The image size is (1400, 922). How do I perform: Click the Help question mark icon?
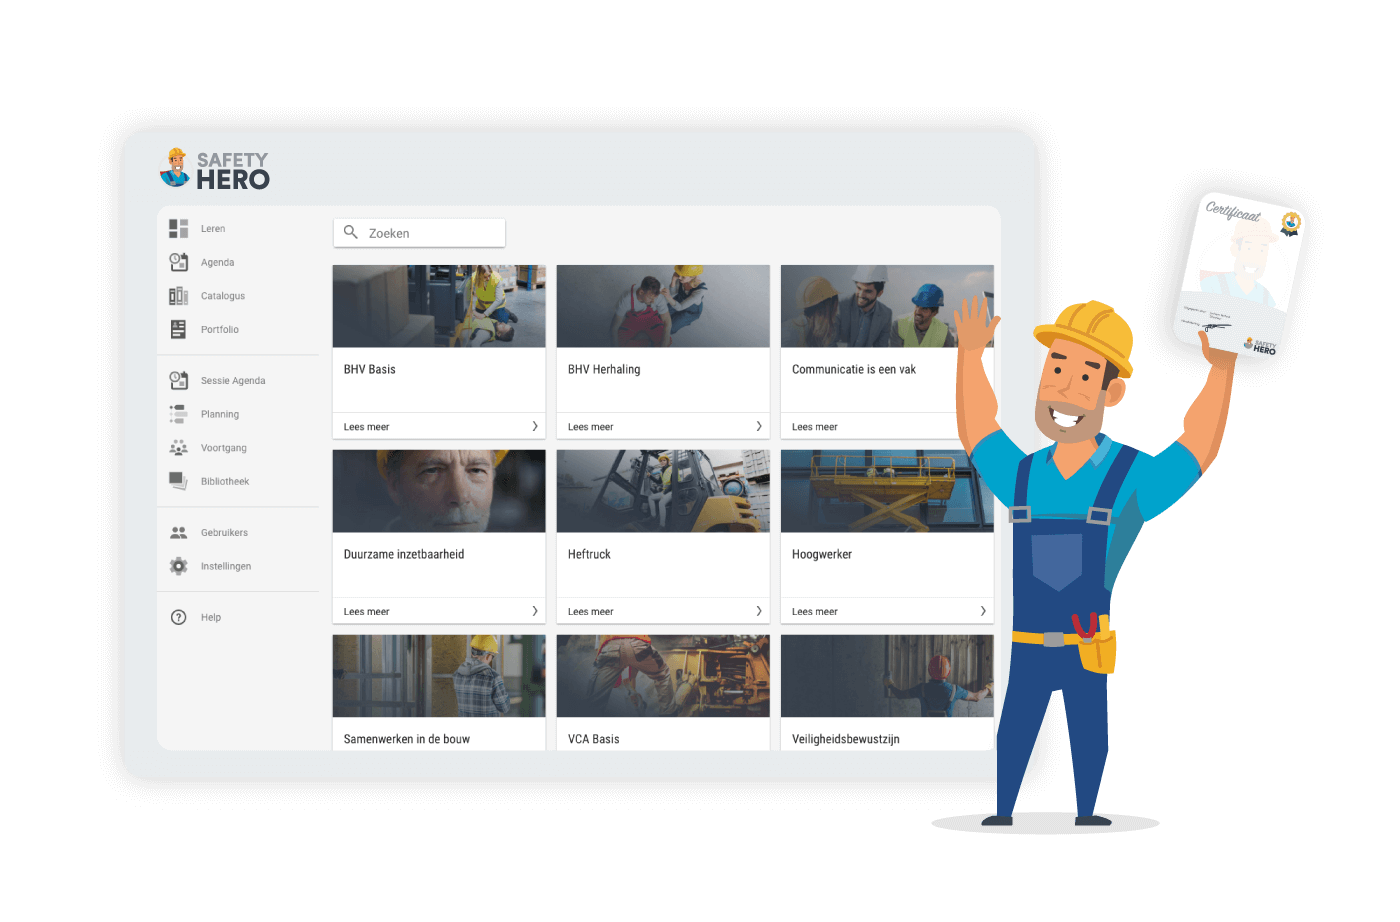point(178,617)
